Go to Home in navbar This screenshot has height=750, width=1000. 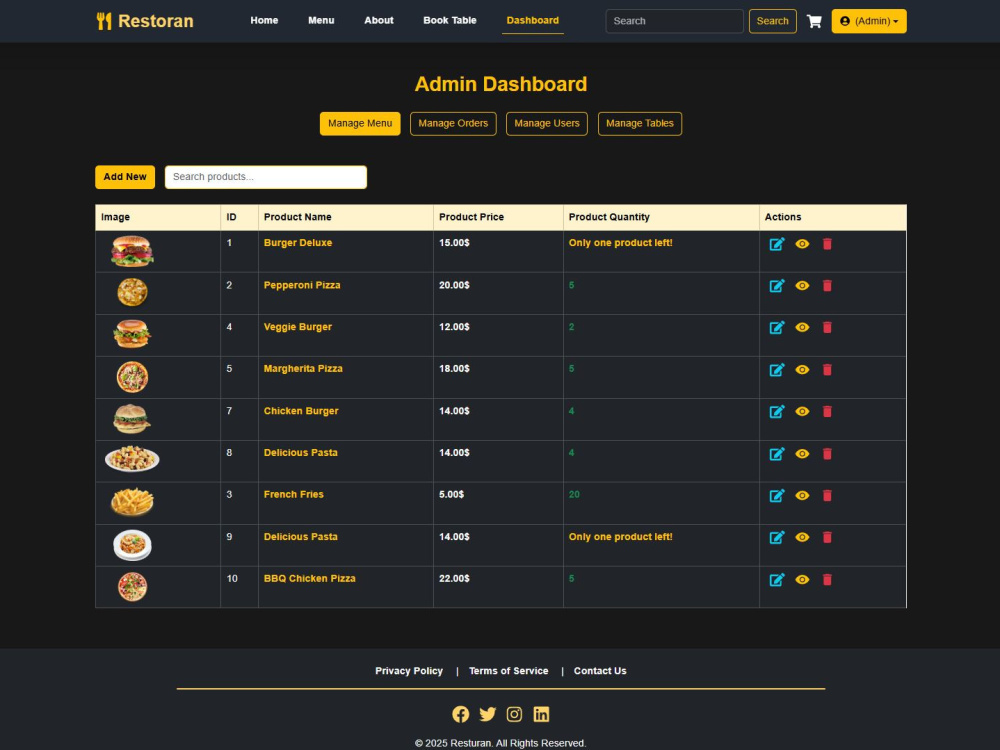point(264,20)
